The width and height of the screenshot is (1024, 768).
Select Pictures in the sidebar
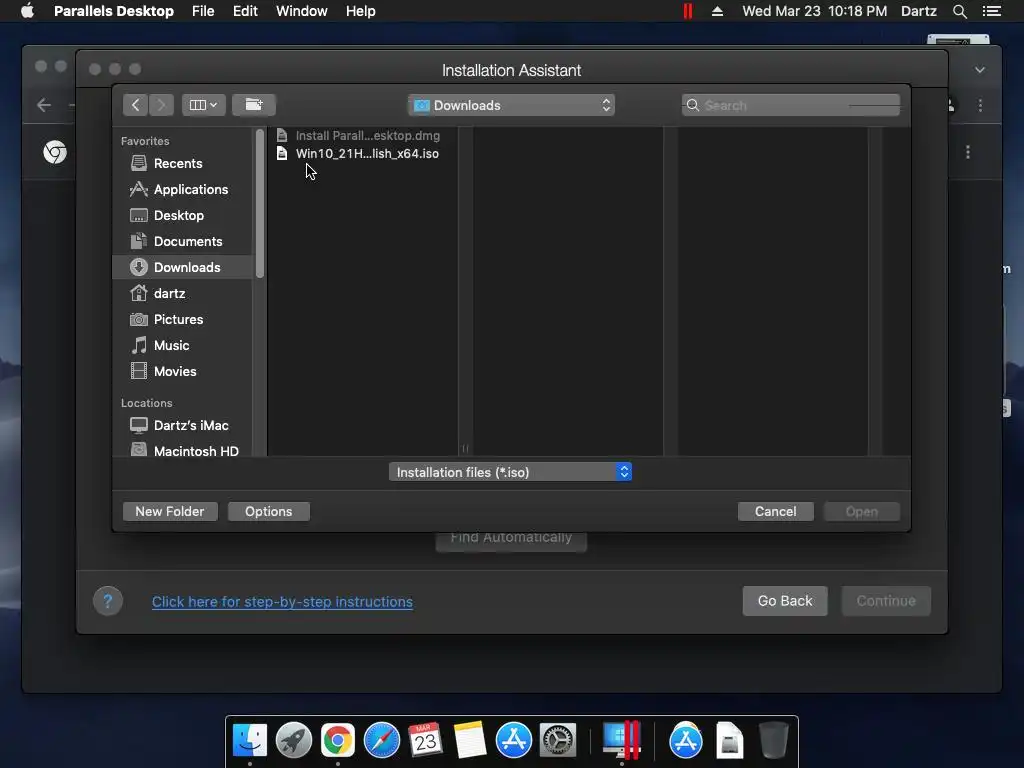click(183, 319)
